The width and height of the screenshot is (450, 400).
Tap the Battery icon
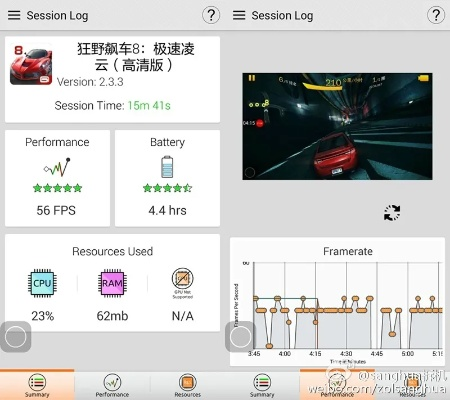167,166
